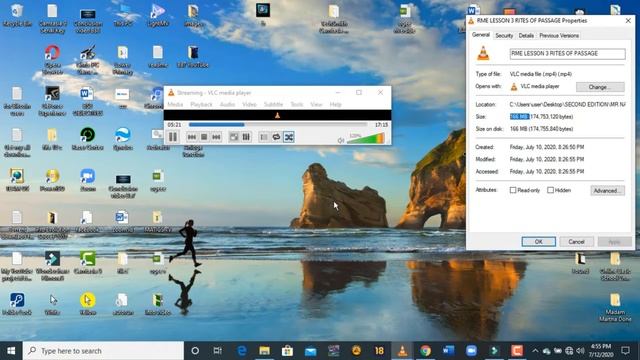Click the taskbar icon labeled 18
640x360 pixels.
[379, 351]
